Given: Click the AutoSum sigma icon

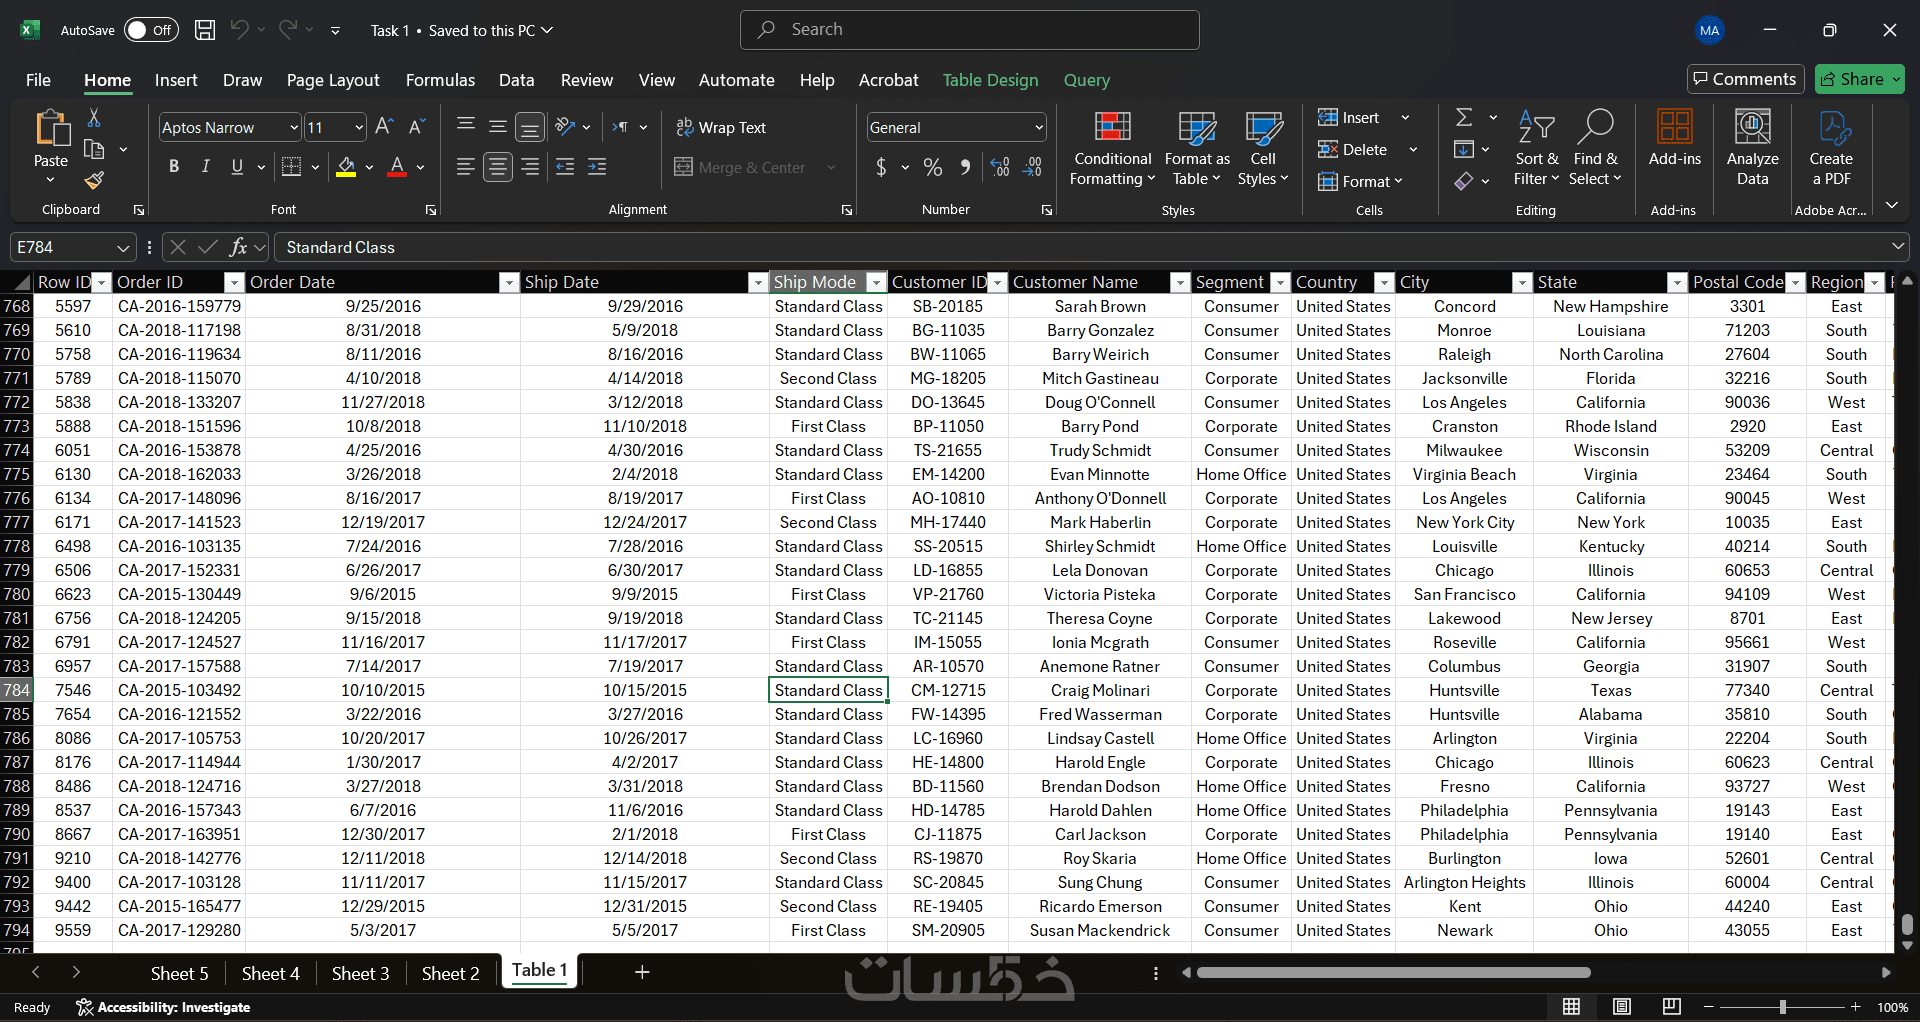Looking at the screenshot, I should pyautogui.click(x=1464, y=118).
